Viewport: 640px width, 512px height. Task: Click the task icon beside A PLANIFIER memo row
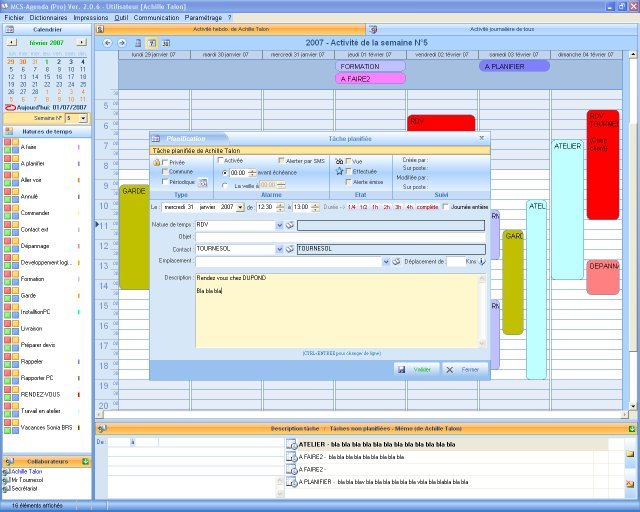[291, 482]
